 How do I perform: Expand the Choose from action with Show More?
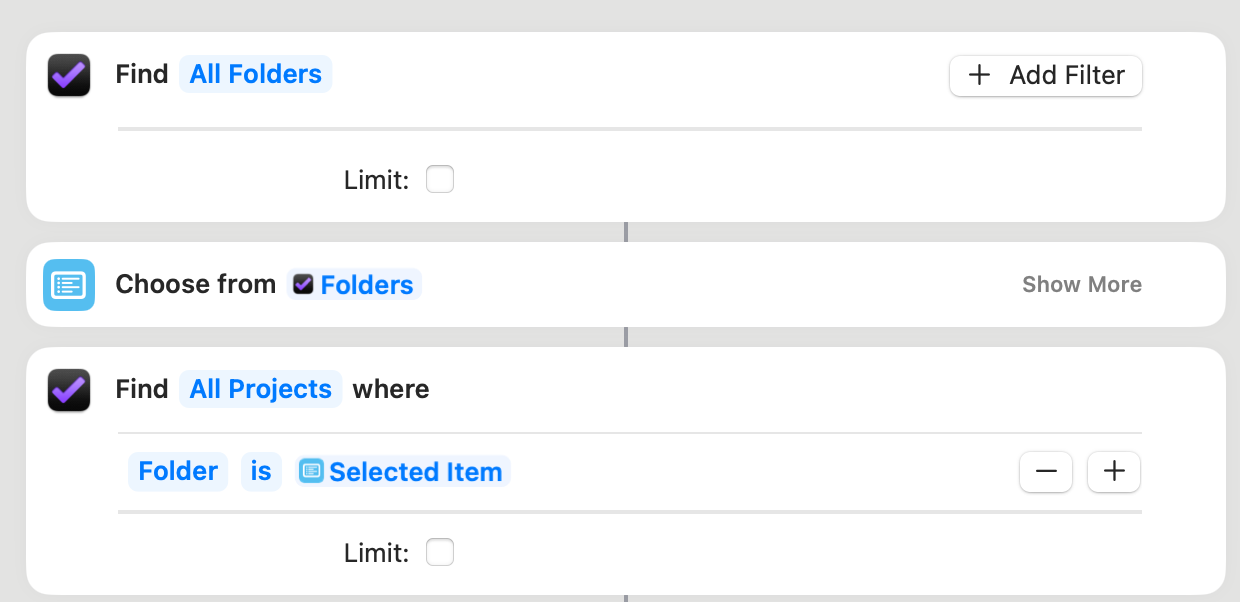click(1082, 285)
